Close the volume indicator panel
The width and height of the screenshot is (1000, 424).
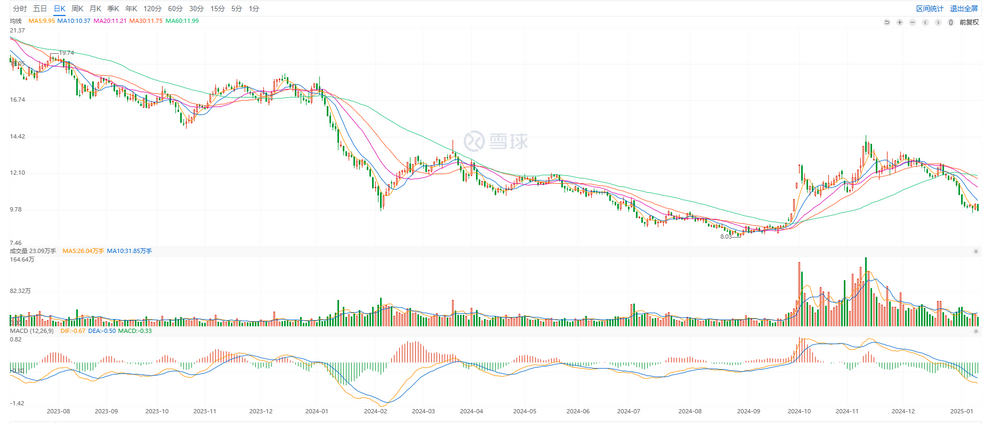click(976, 252)
